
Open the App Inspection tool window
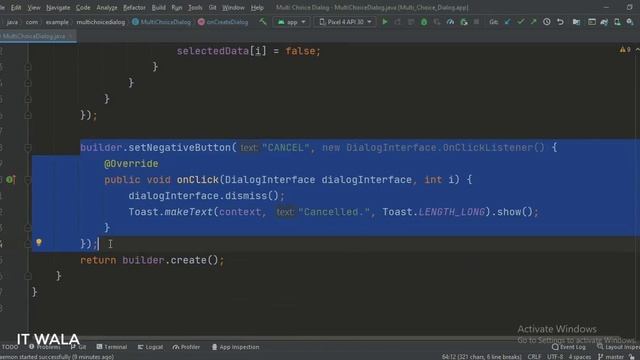[236, 347]
